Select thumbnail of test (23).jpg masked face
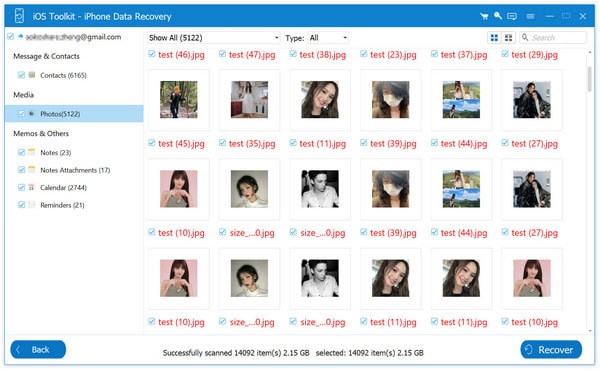The image size is (600, 370). (391, 99)
